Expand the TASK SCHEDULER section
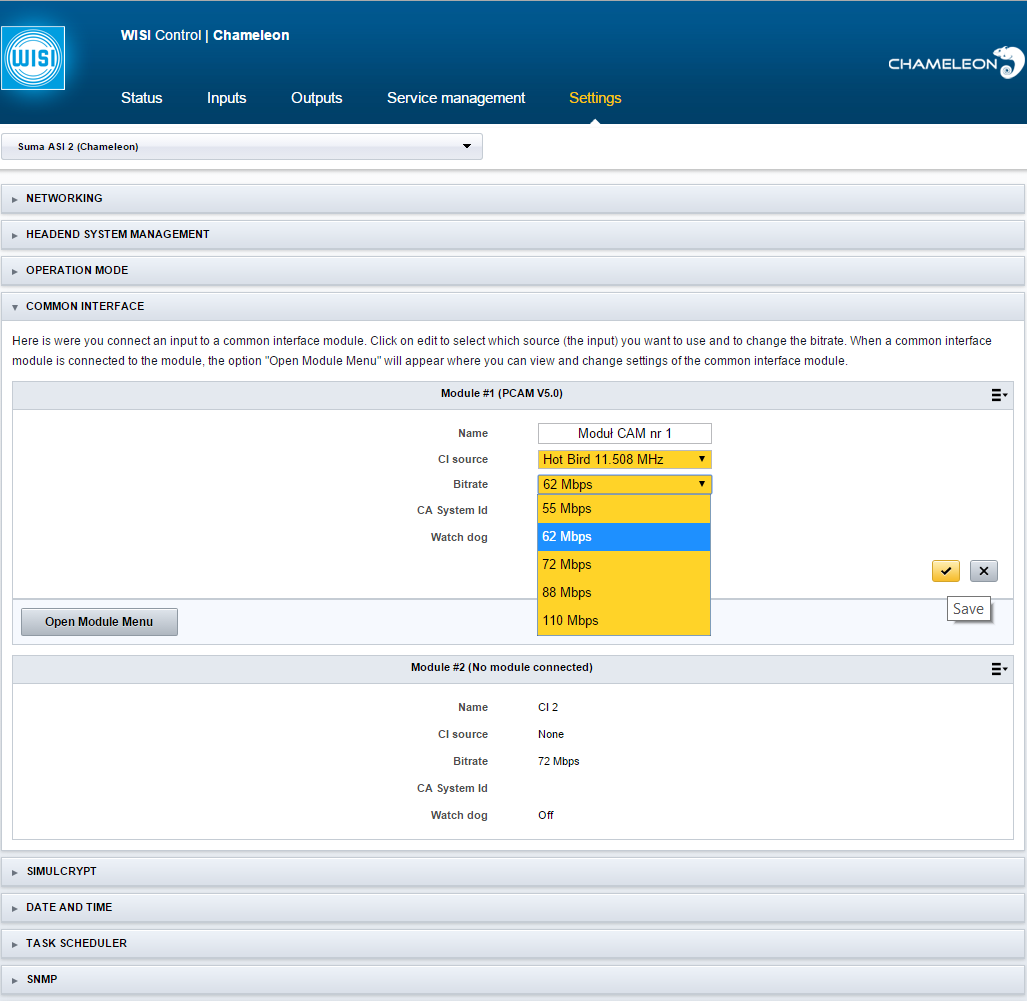Viewport: 1027px width, 1001px height. coord(513,943)
